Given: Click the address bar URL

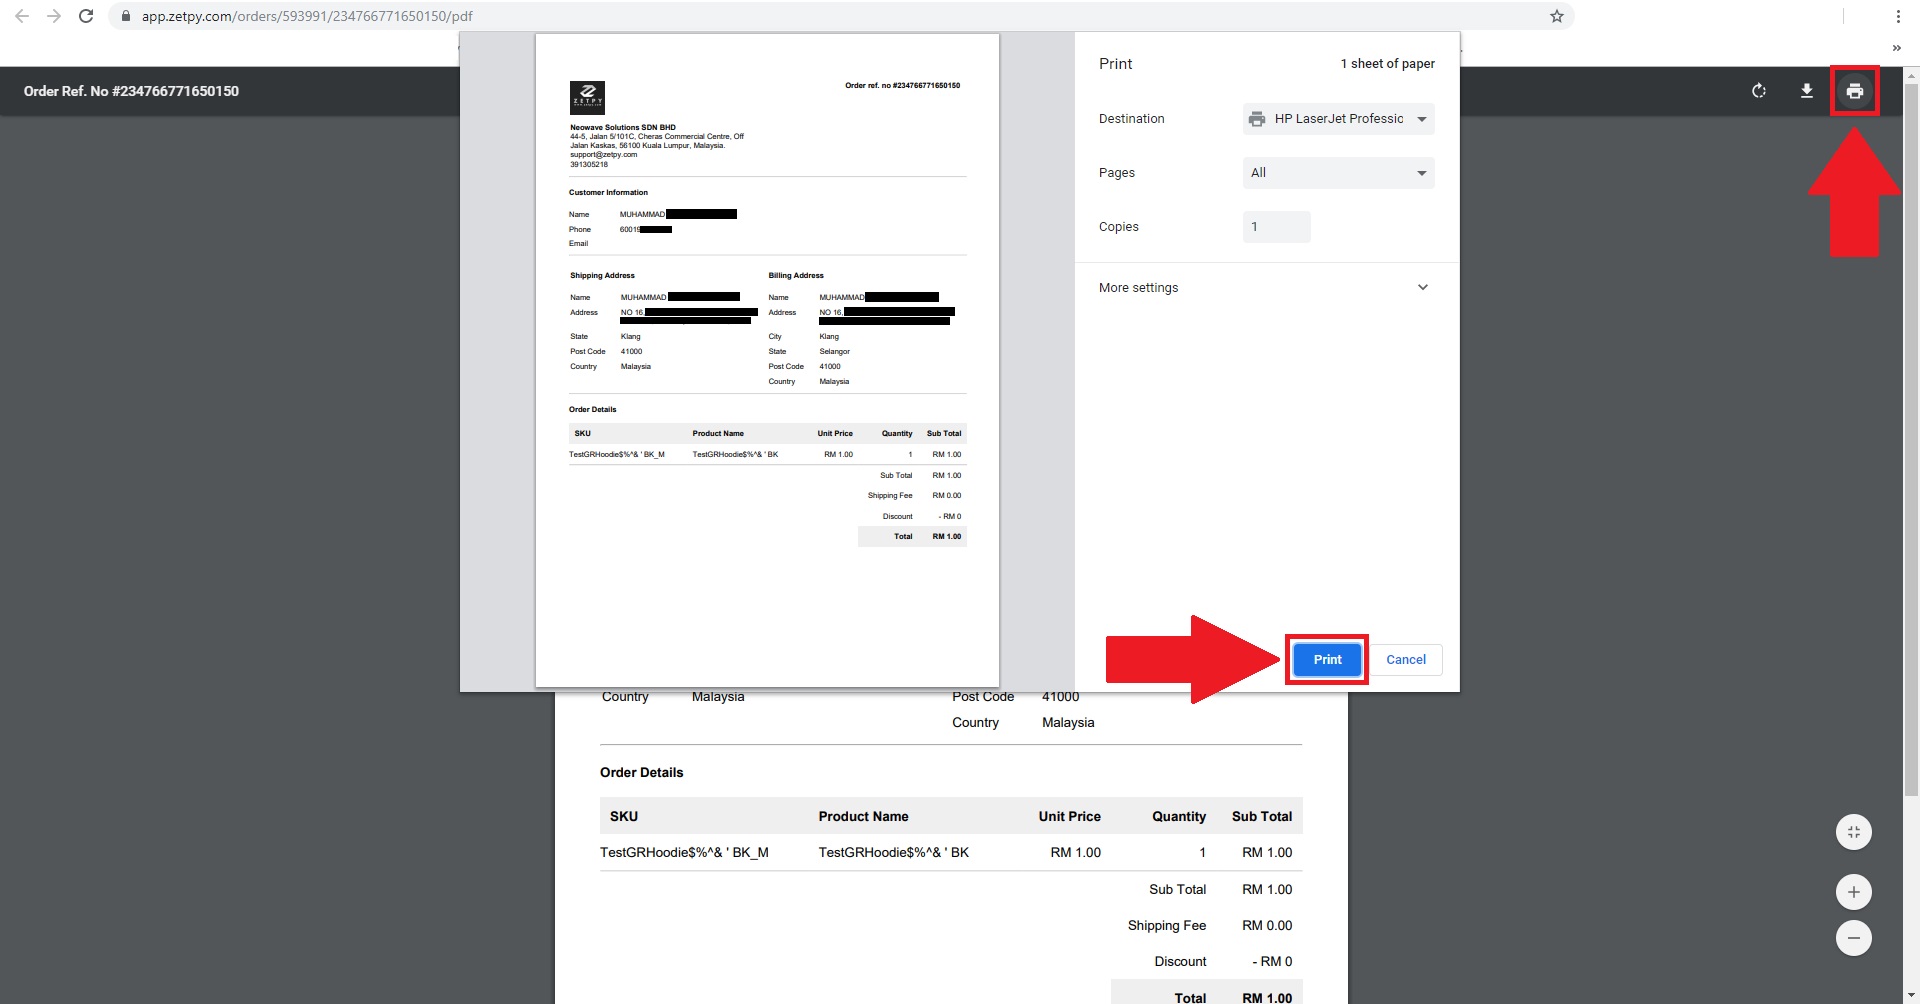Looking at the screenshot, I should [x=306, y=16].
